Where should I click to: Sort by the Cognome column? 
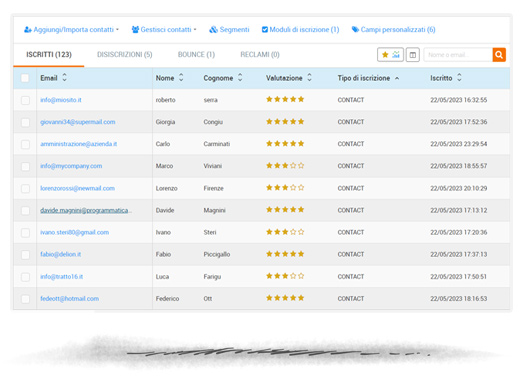click(x=223, y=78)
